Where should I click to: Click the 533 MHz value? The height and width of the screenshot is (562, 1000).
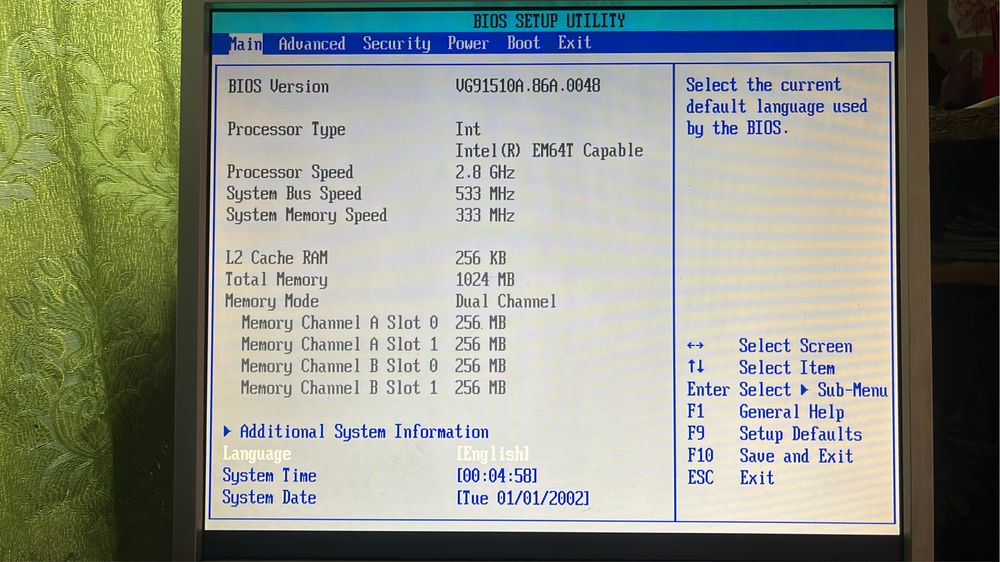(485, 194)
